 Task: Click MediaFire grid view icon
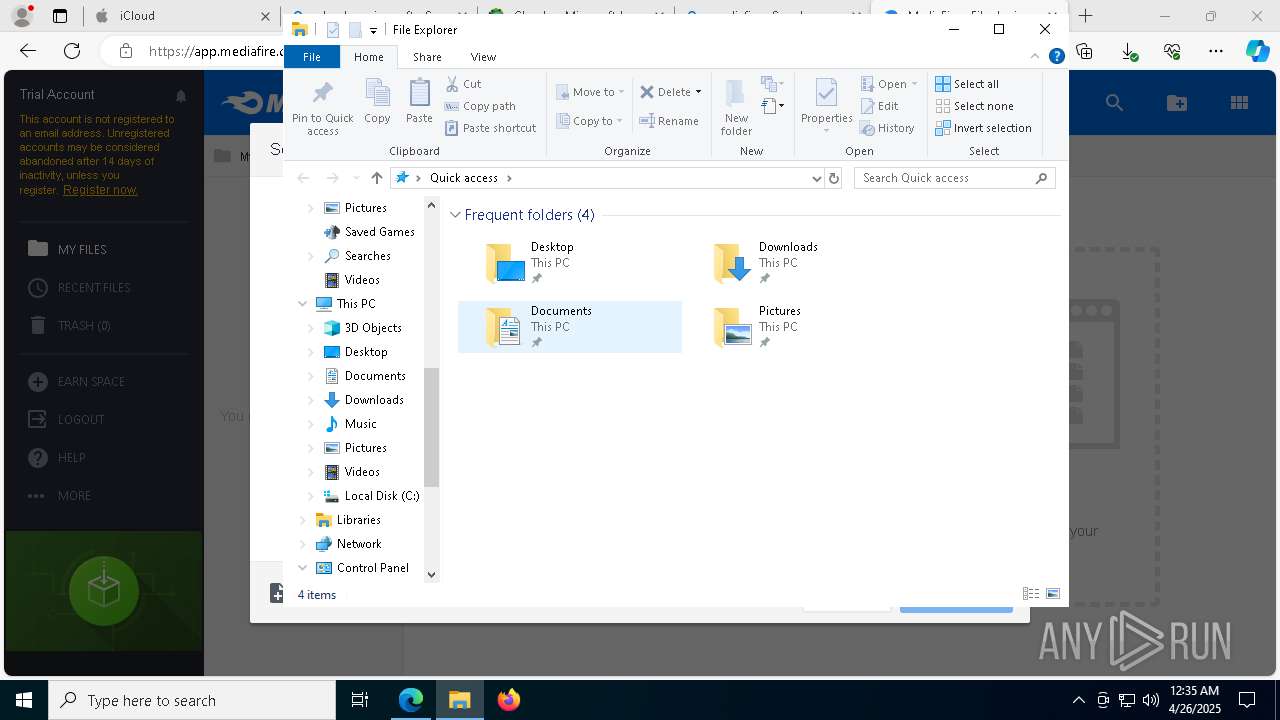coord(1239,102)
